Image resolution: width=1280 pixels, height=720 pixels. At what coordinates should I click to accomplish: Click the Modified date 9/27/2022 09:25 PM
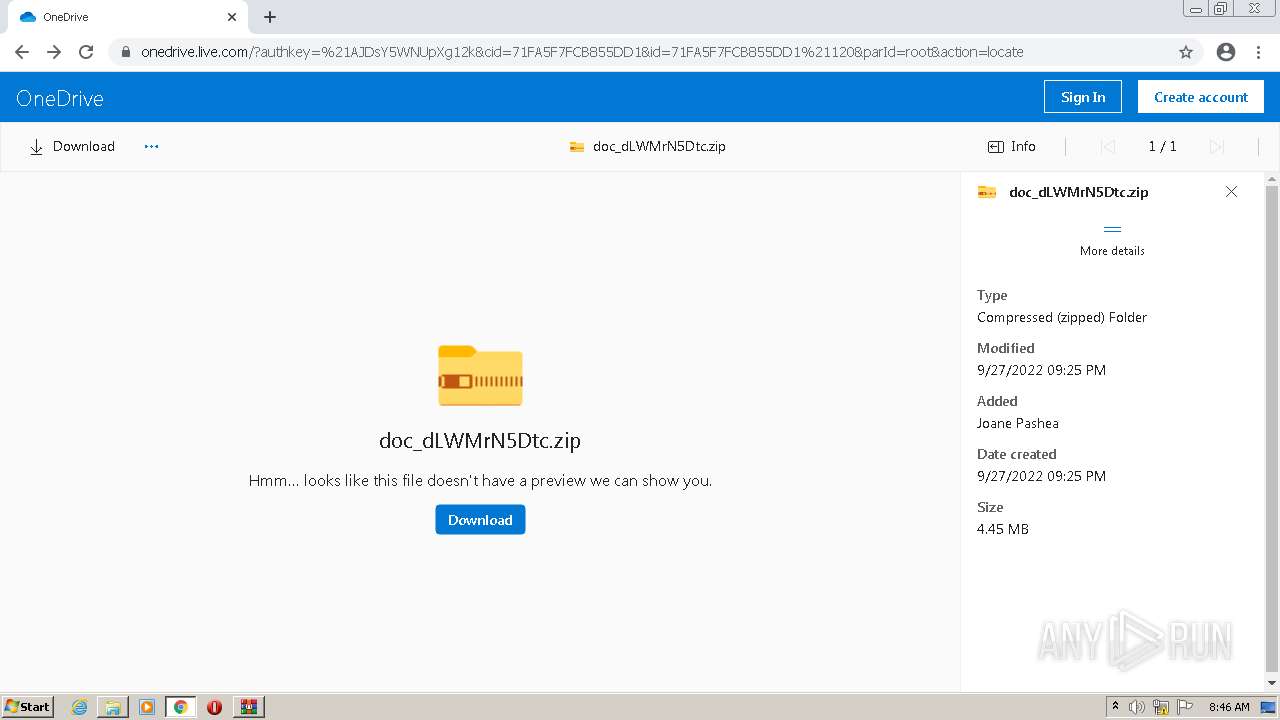1041,370
